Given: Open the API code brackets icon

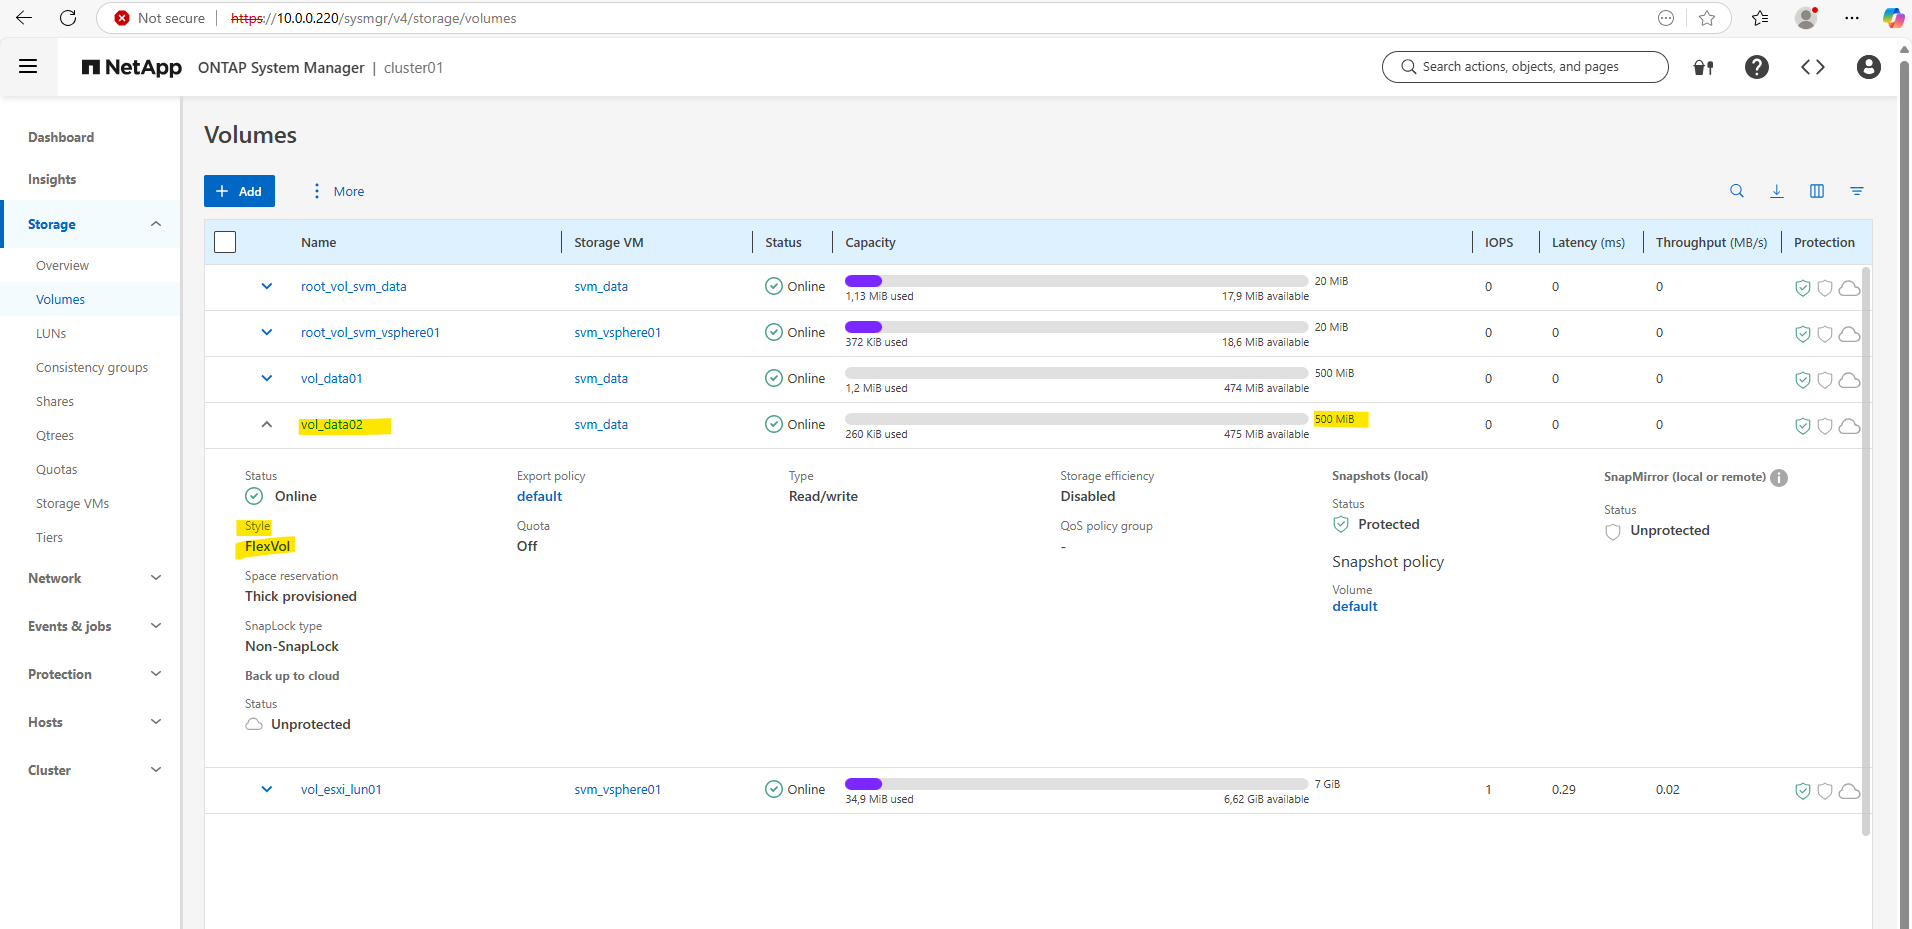Looking at the screenshot, I should (1813, 67).
